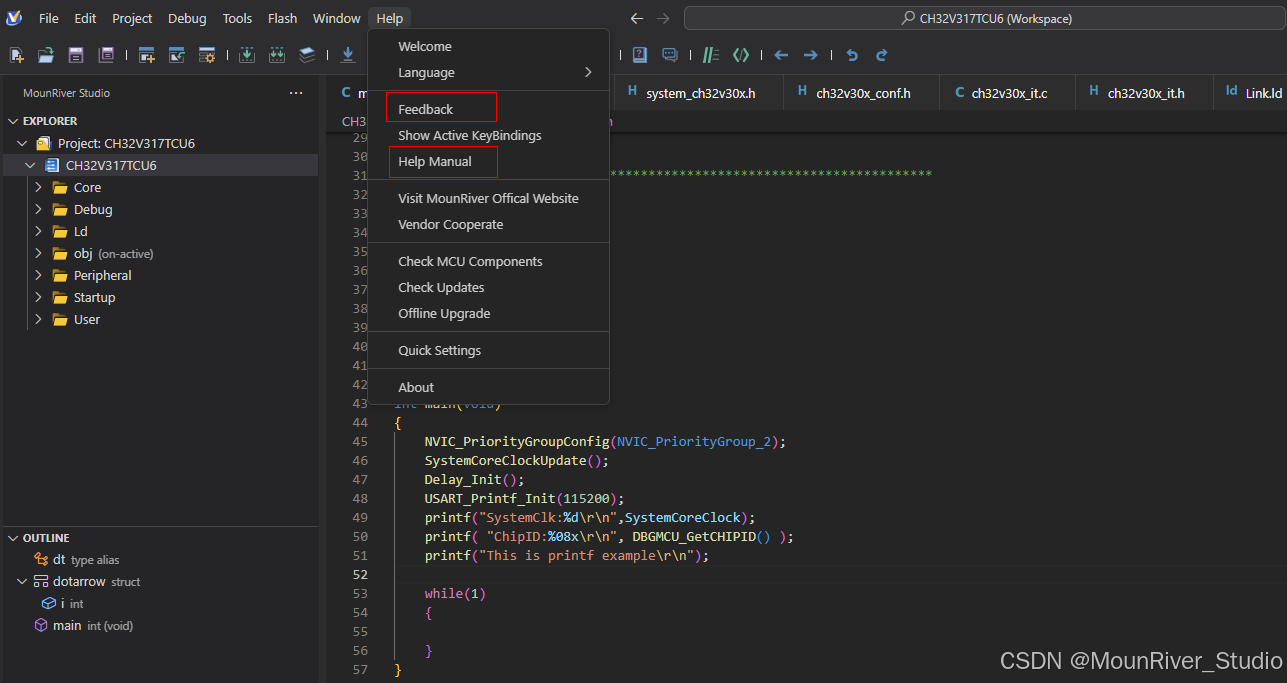The height and width of the screenshot is (683, 1287).
Task: Select Visit MounRiver Offical Website
Action: [488, 198]
